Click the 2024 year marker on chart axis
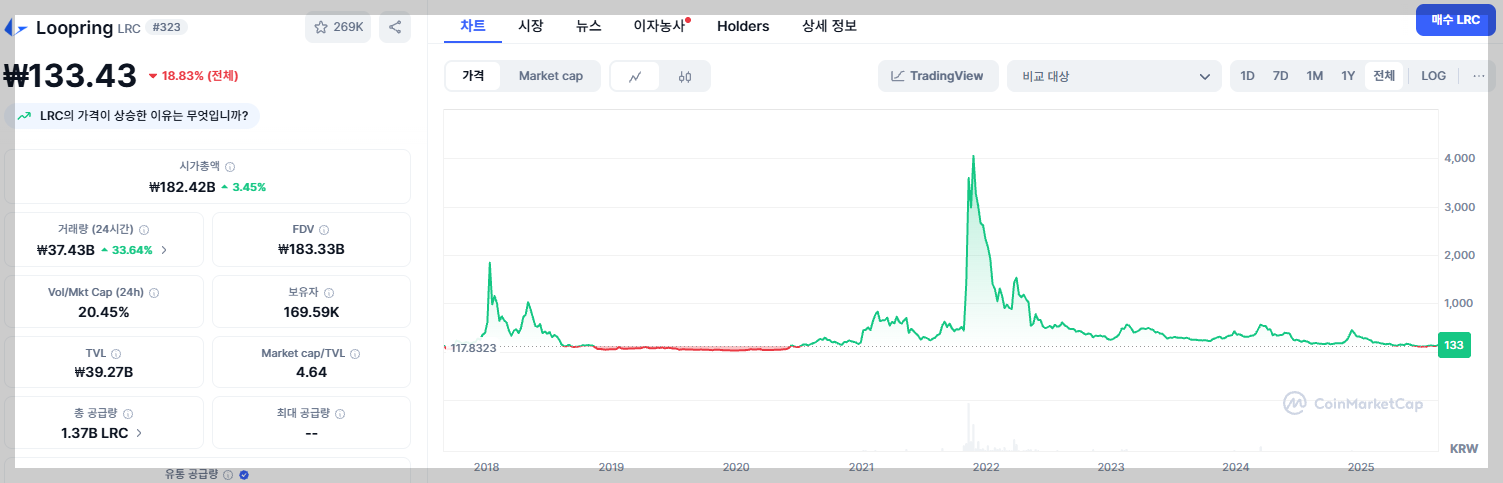The width and height of the screenshot is (1503, 483). tap(1236, 467)
